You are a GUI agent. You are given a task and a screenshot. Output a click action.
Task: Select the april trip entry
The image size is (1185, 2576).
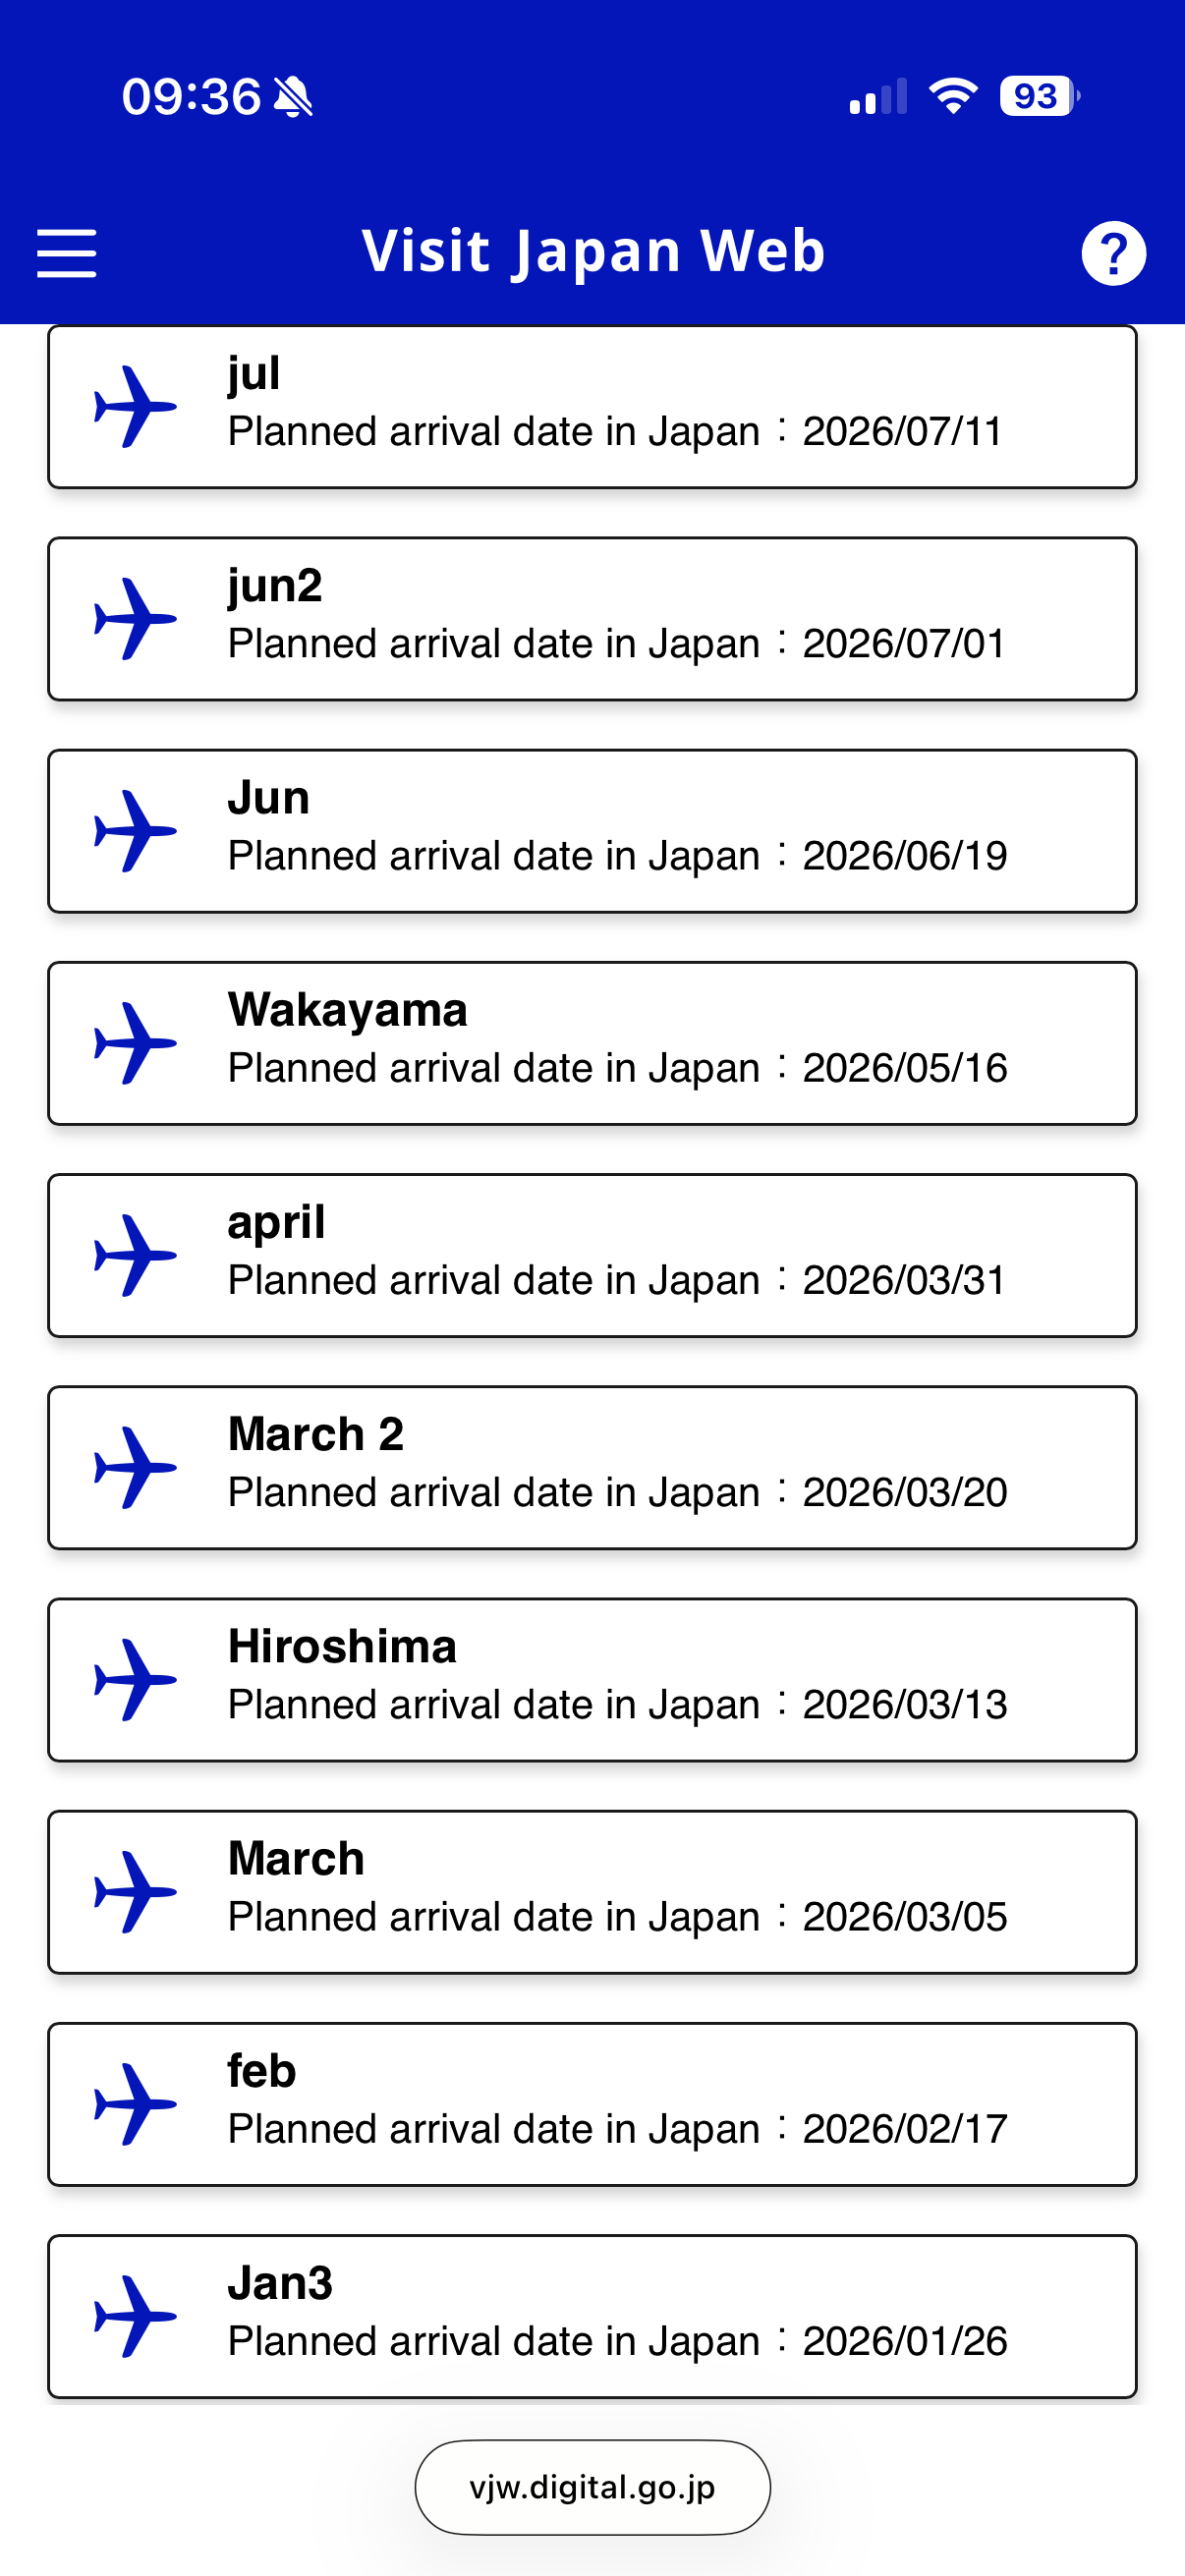click(x=592, y=1255)
